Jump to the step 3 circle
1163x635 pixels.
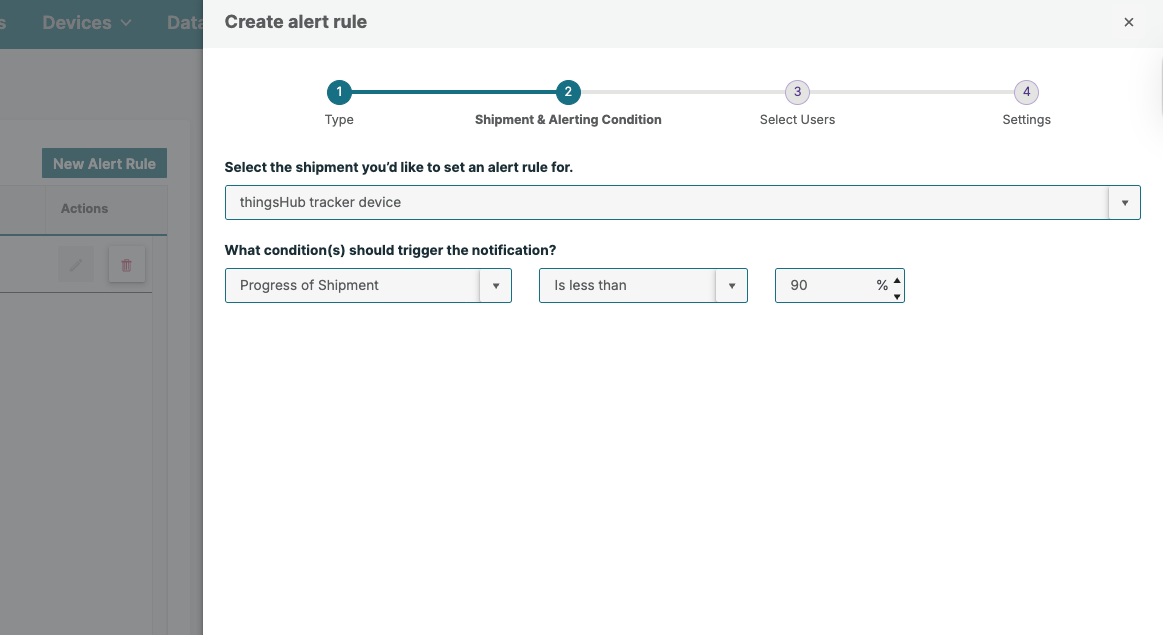point(797,92)
